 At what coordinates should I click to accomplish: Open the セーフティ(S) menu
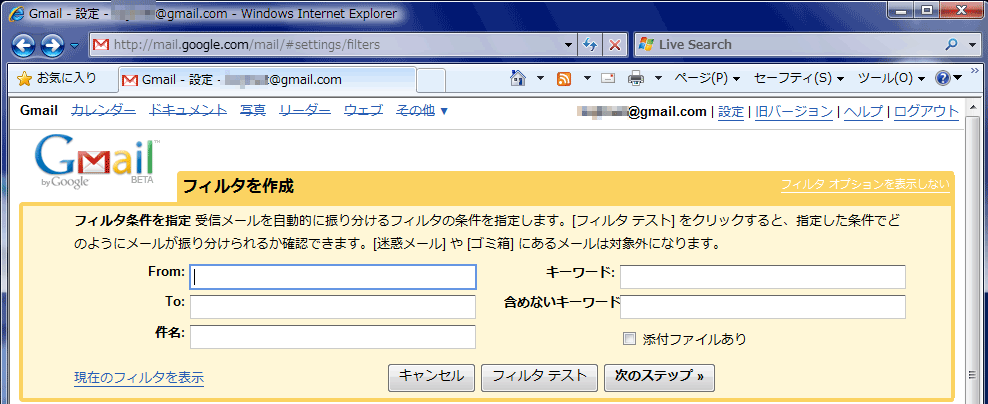tap(800, 78)
